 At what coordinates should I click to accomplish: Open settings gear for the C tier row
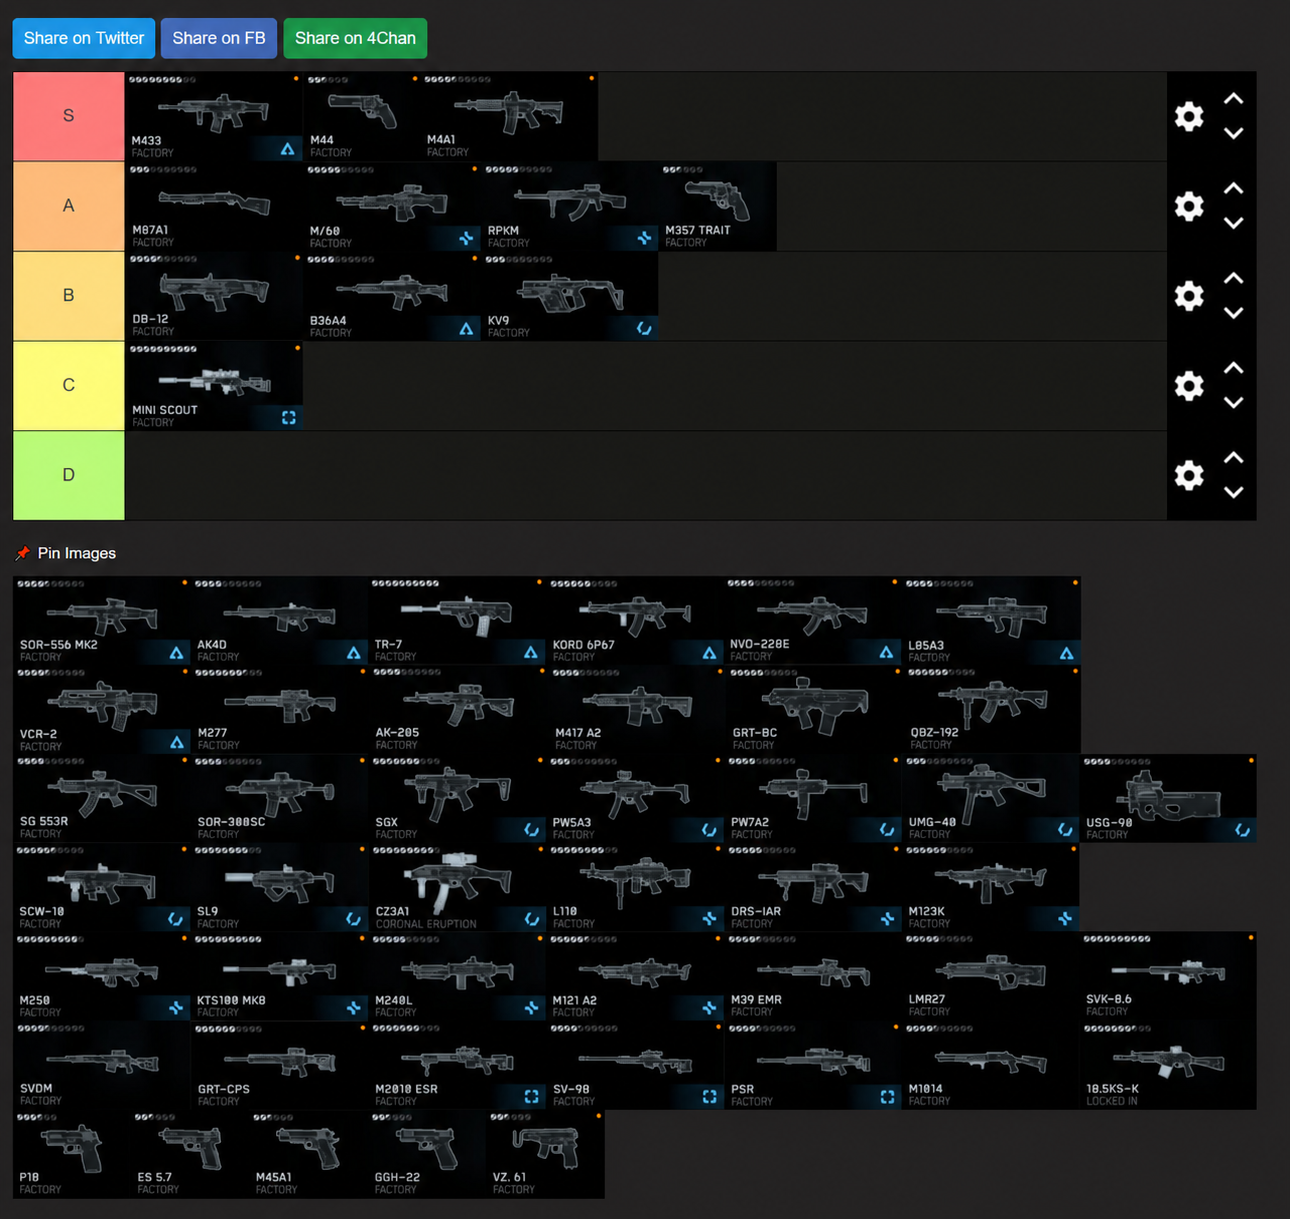(1188, 385)
